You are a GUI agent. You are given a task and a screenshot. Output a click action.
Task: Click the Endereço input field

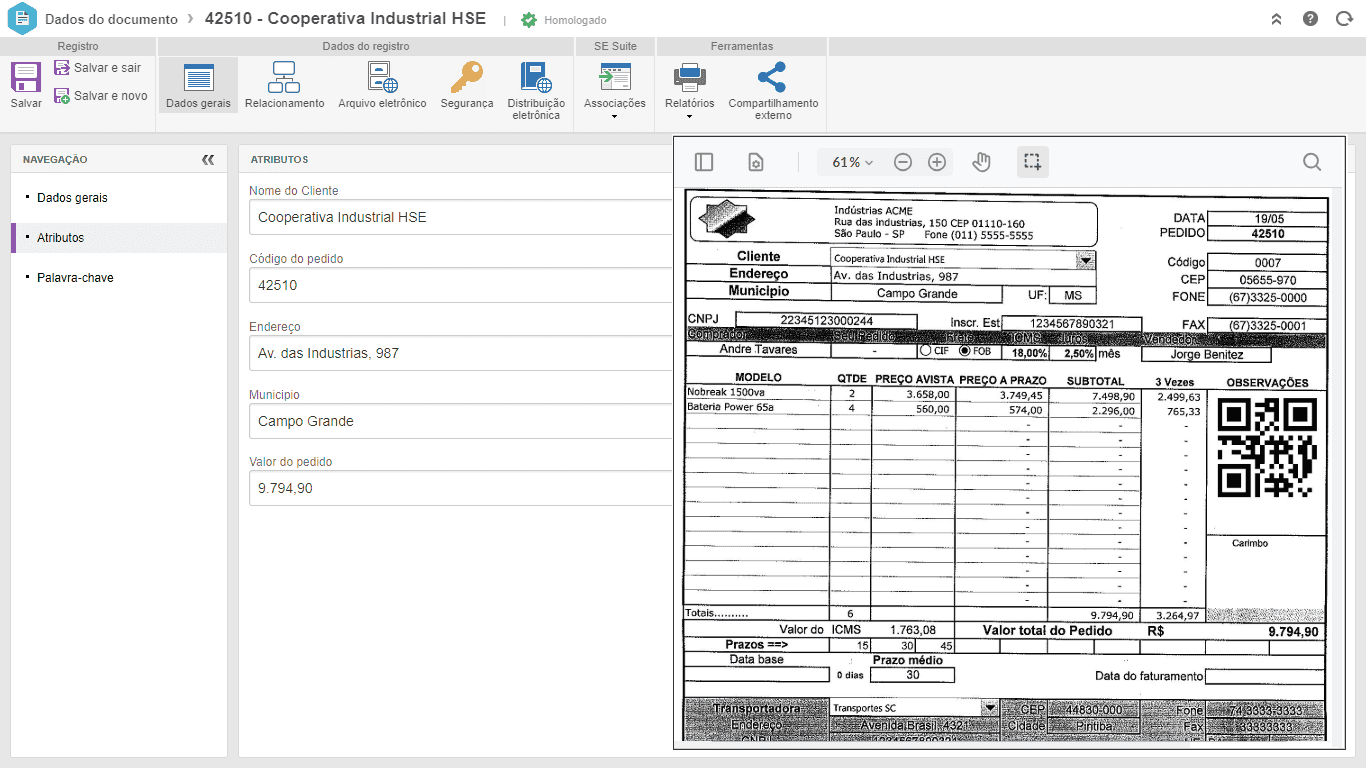pos(461,353)
